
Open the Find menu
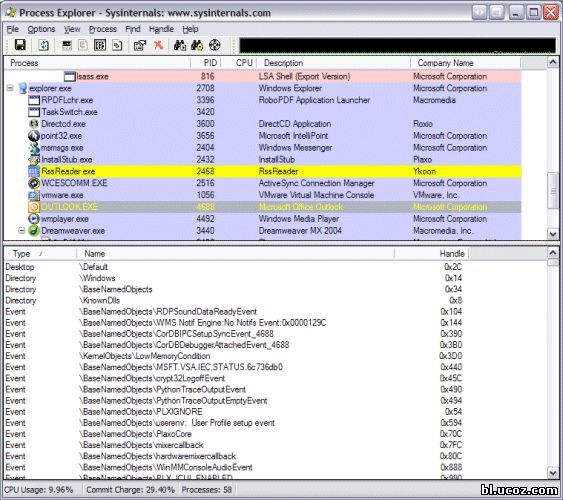click(x=133, y=29)
